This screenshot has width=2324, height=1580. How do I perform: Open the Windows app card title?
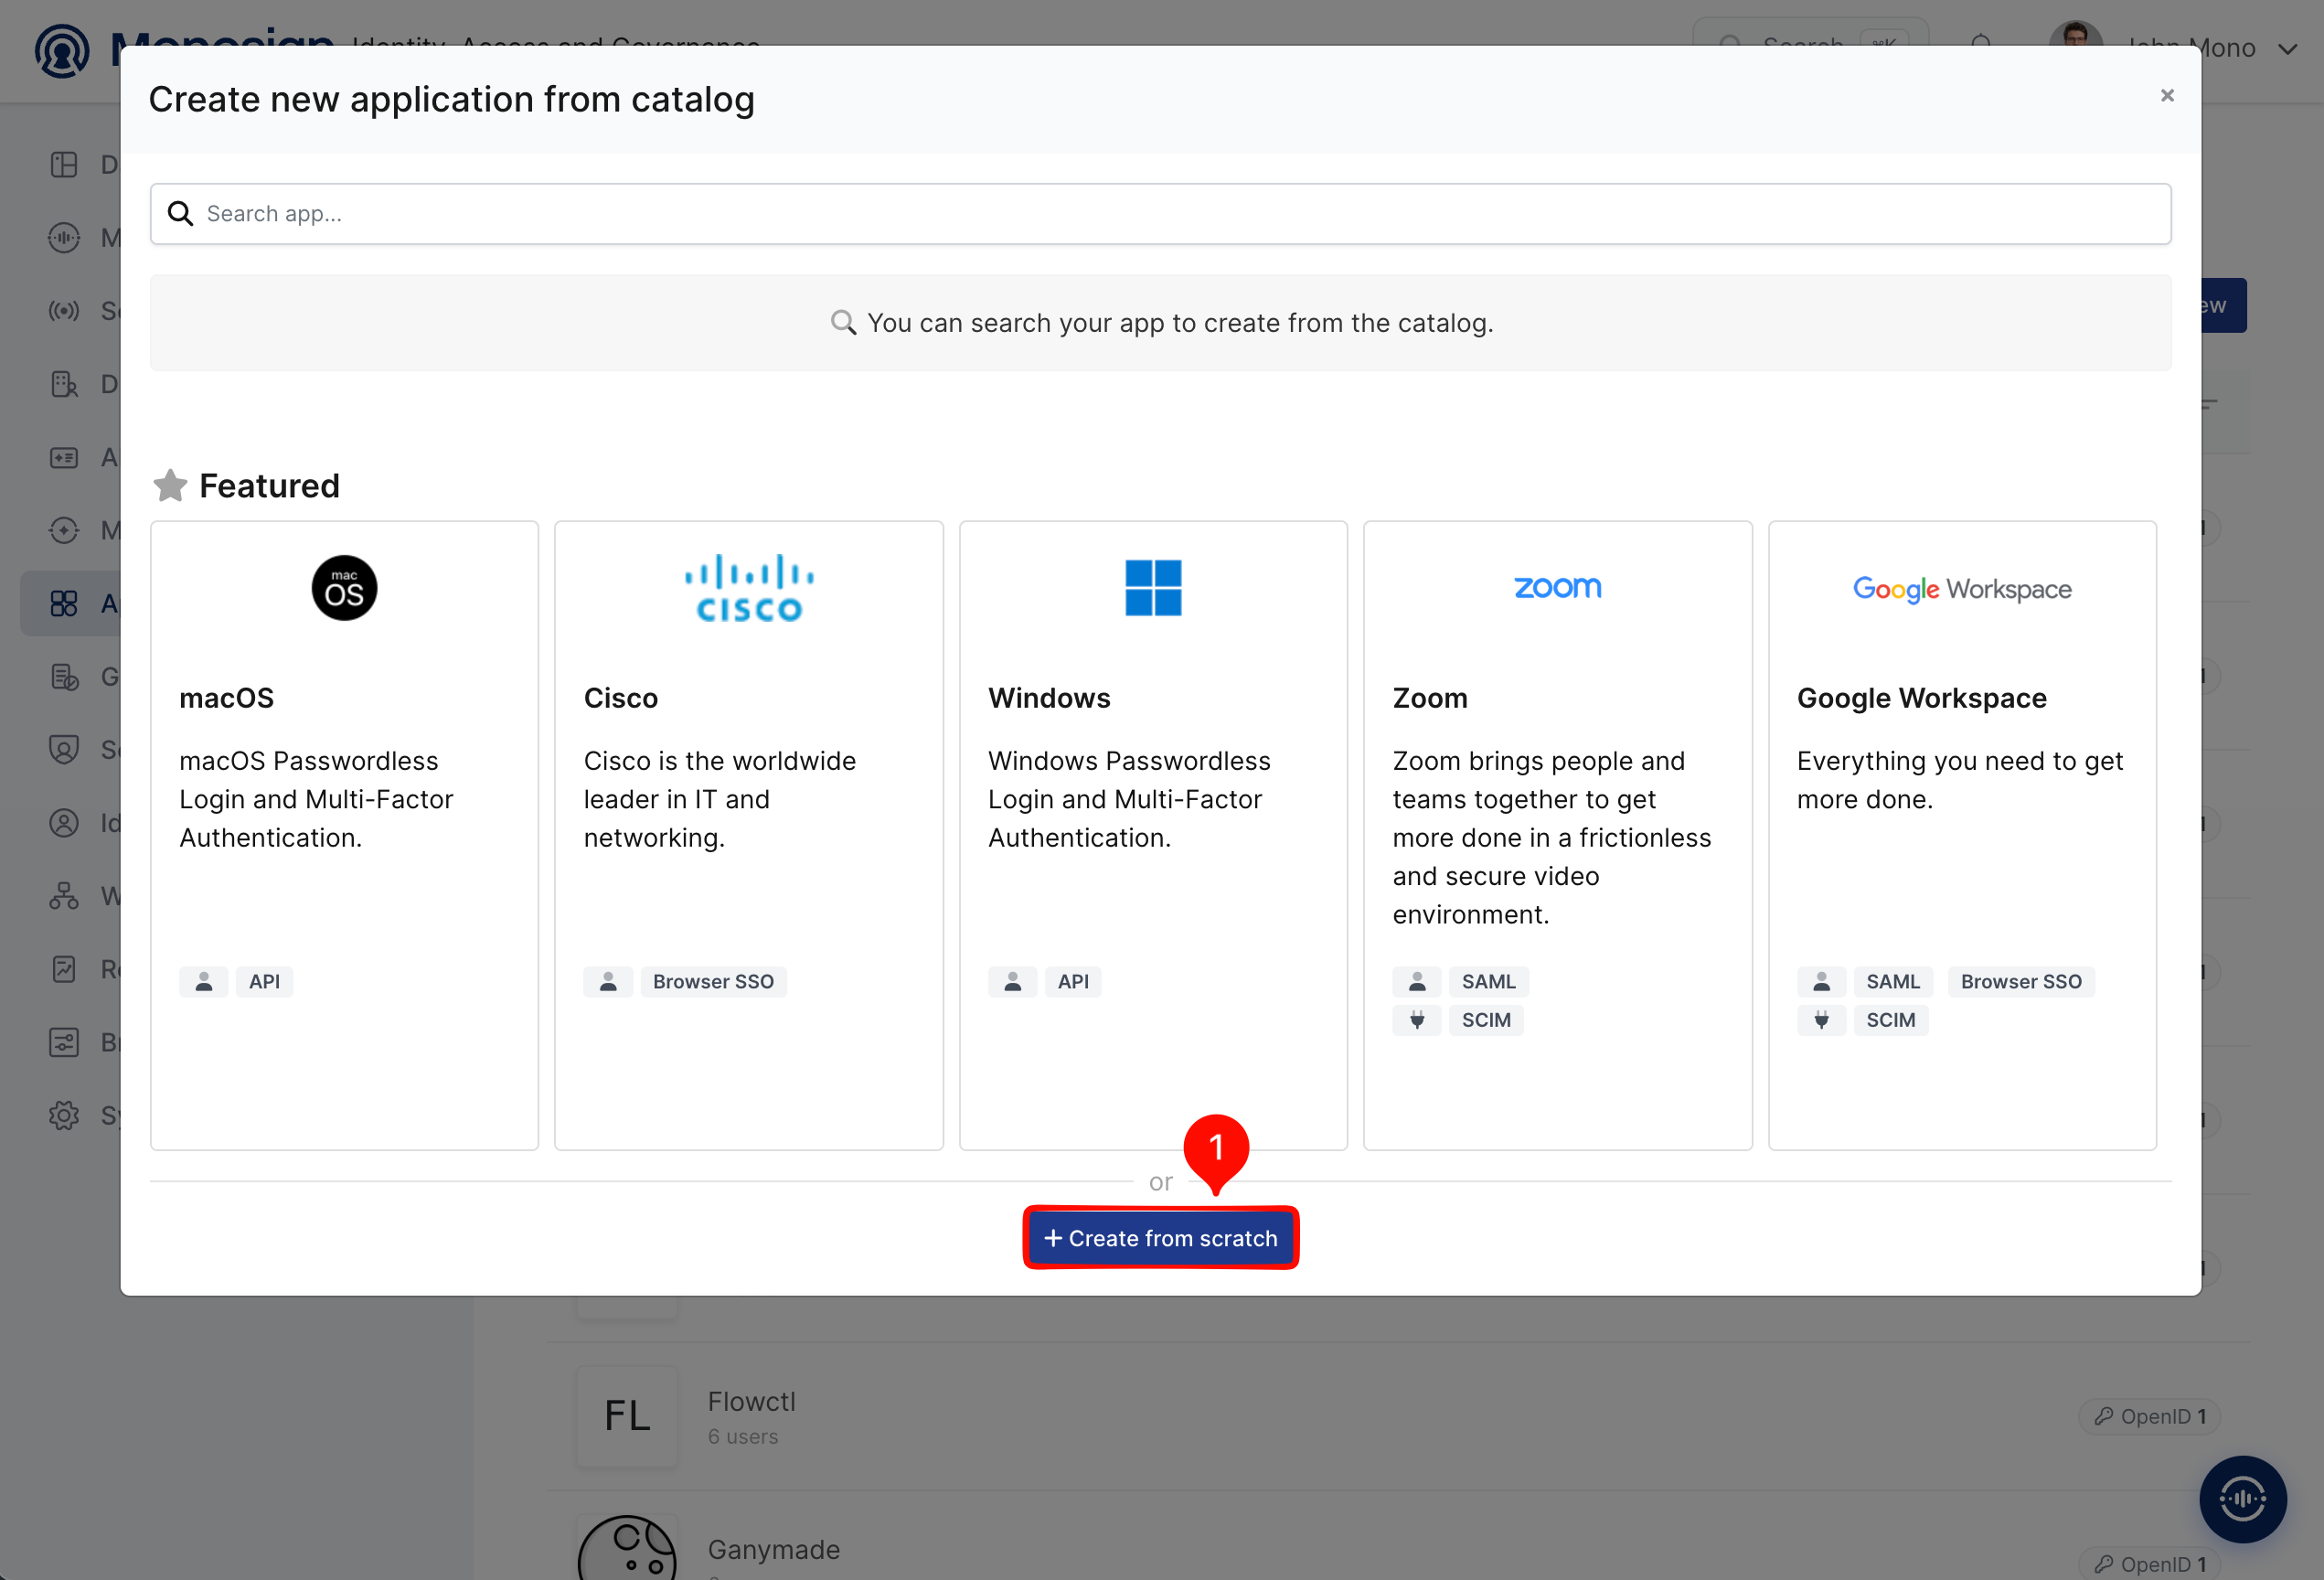coord(1049,698)
